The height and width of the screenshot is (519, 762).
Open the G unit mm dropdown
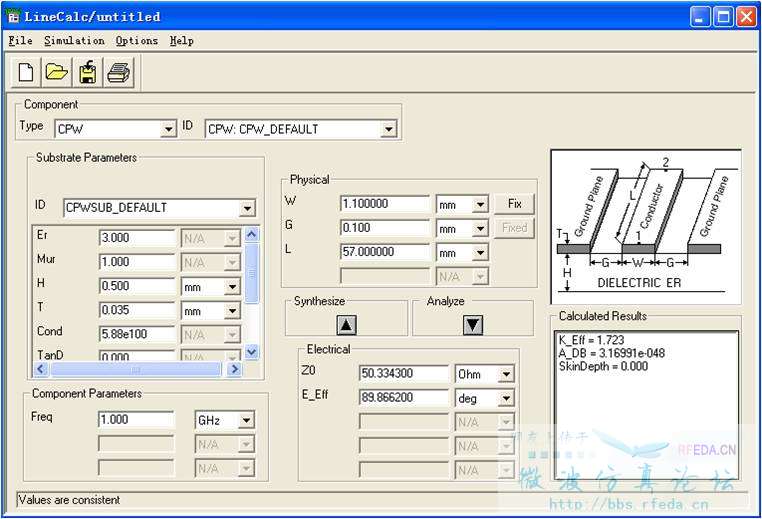click(x=480, y=228)
